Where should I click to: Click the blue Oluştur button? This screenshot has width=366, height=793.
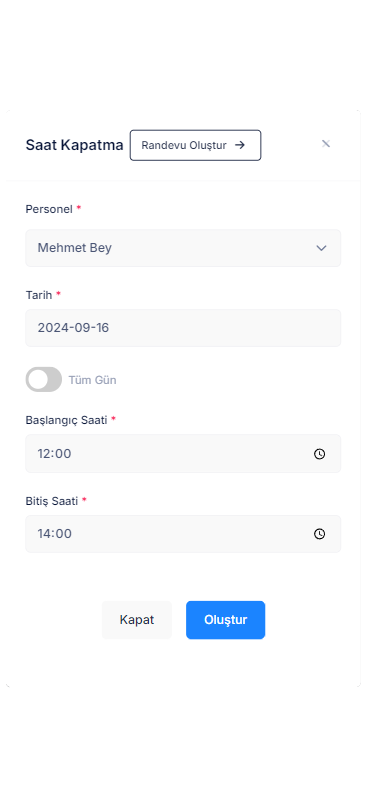225,620
